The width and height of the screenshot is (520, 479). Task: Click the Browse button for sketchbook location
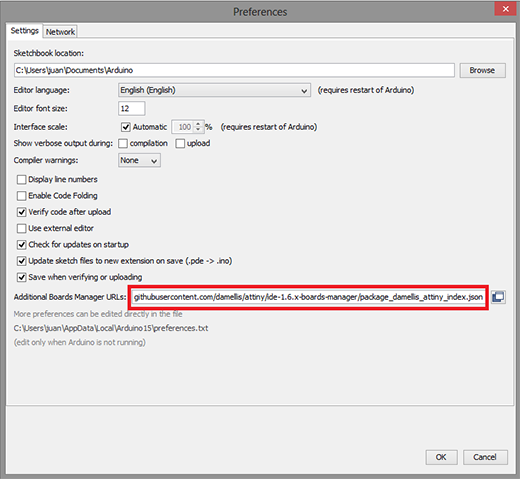(x=482, y=70)
